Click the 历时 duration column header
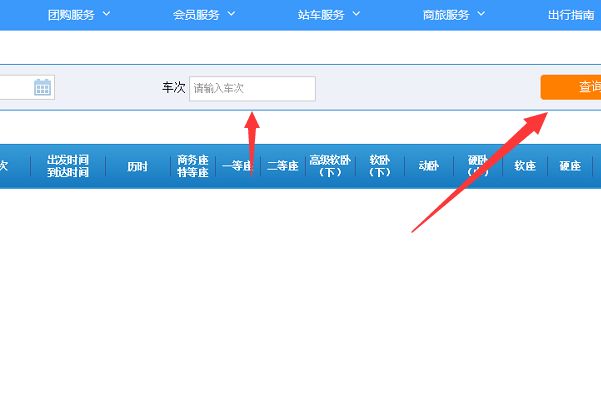This screenshot has width=601, height=401. [137, 166]
